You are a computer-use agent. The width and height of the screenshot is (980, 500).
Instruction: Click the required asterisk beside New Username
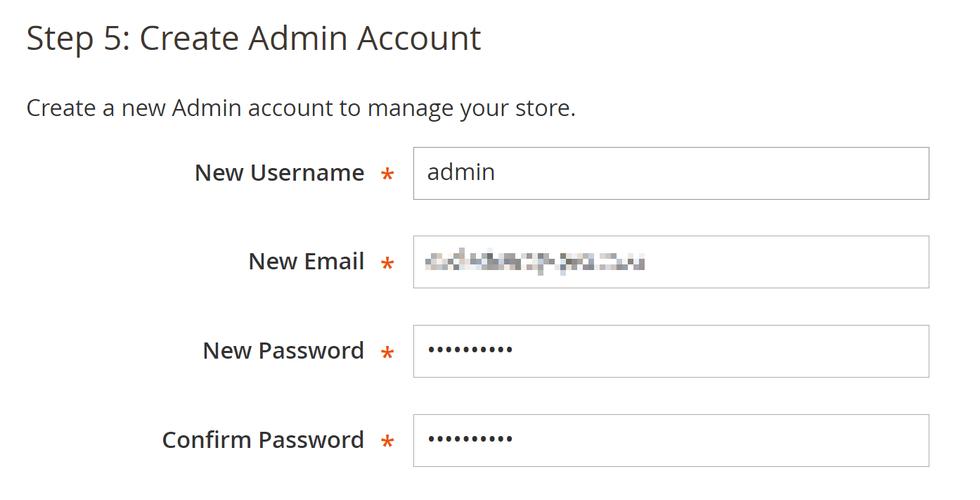387,176
